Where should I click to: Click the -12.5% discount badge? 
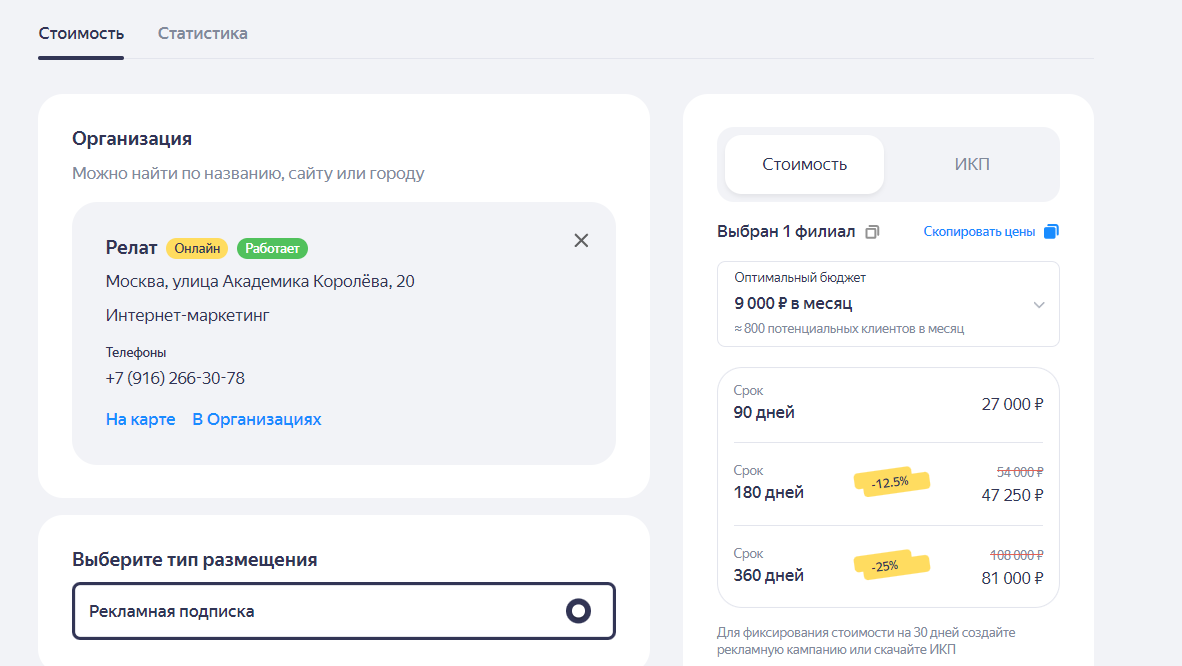point(891,482)
